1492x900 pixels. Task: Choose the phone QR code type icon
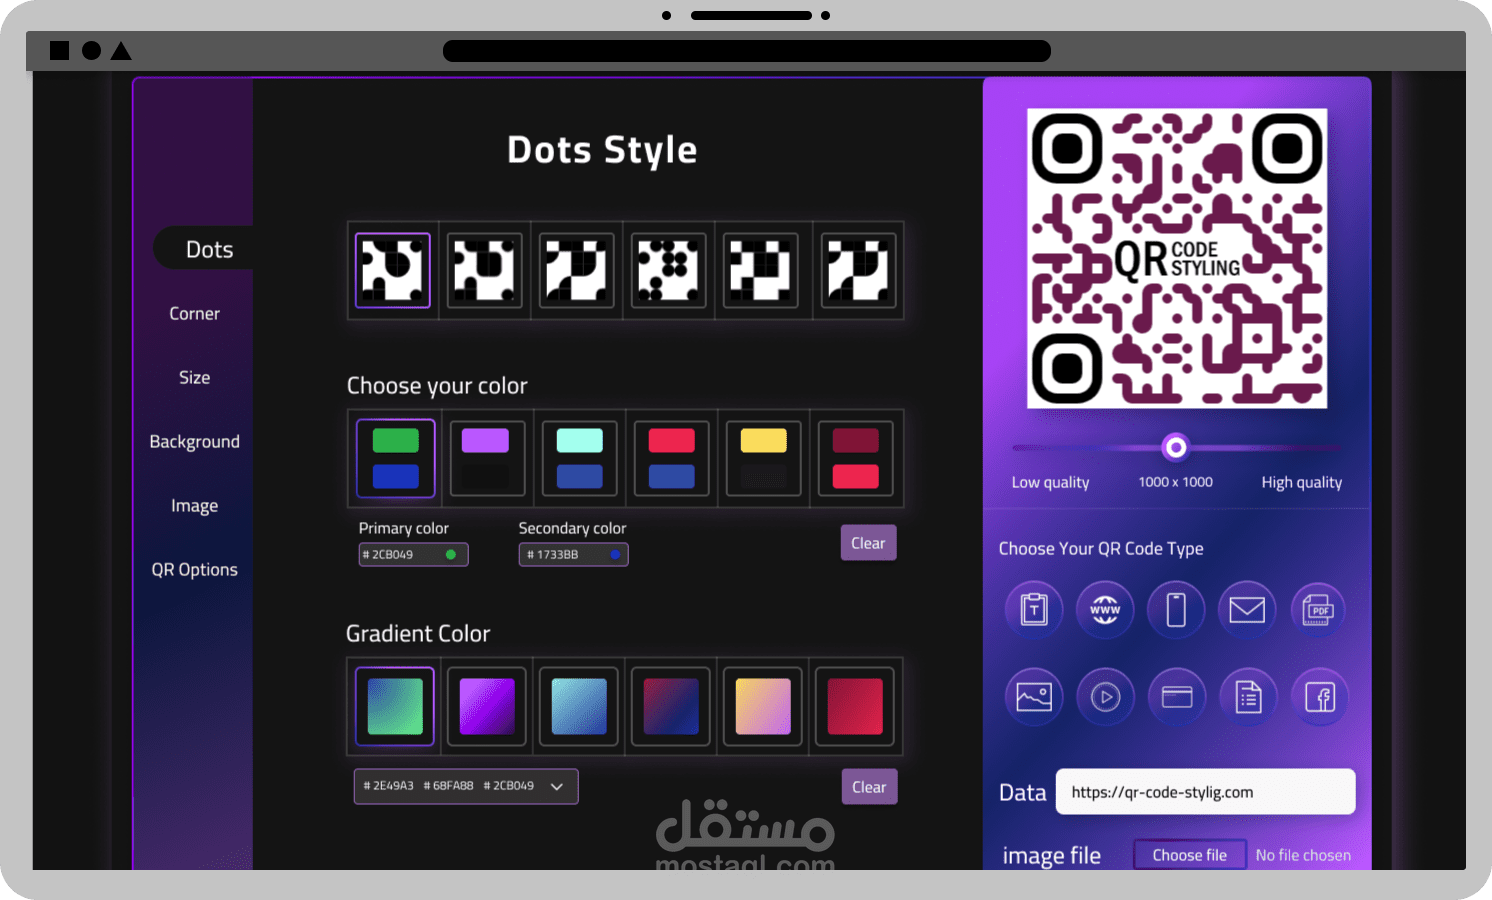tap(1176, 609)
